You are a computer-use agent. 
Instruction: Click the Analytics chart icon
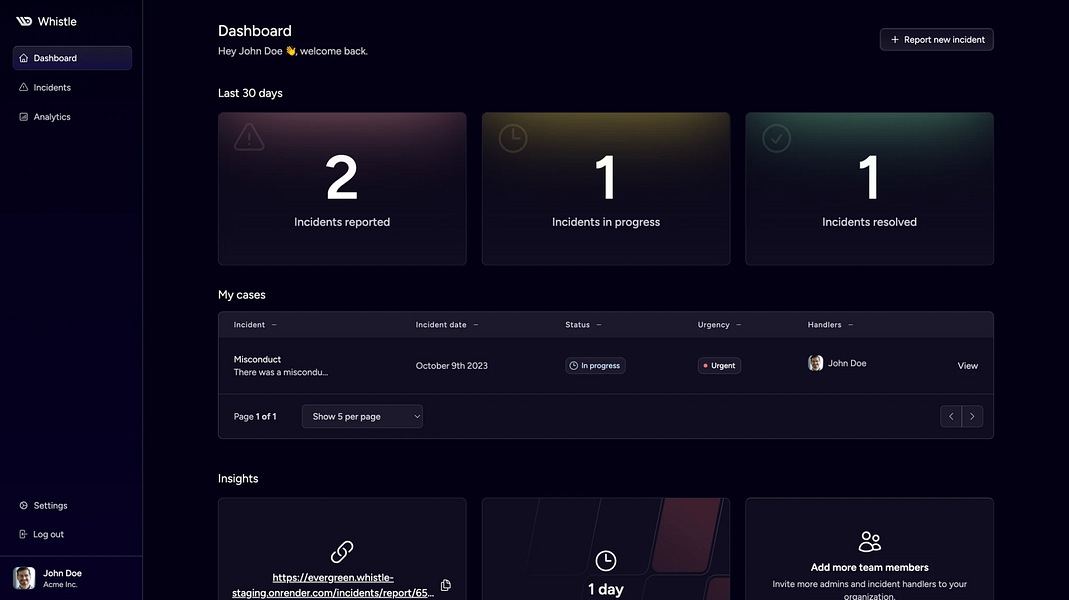click(x=24, y=117)
